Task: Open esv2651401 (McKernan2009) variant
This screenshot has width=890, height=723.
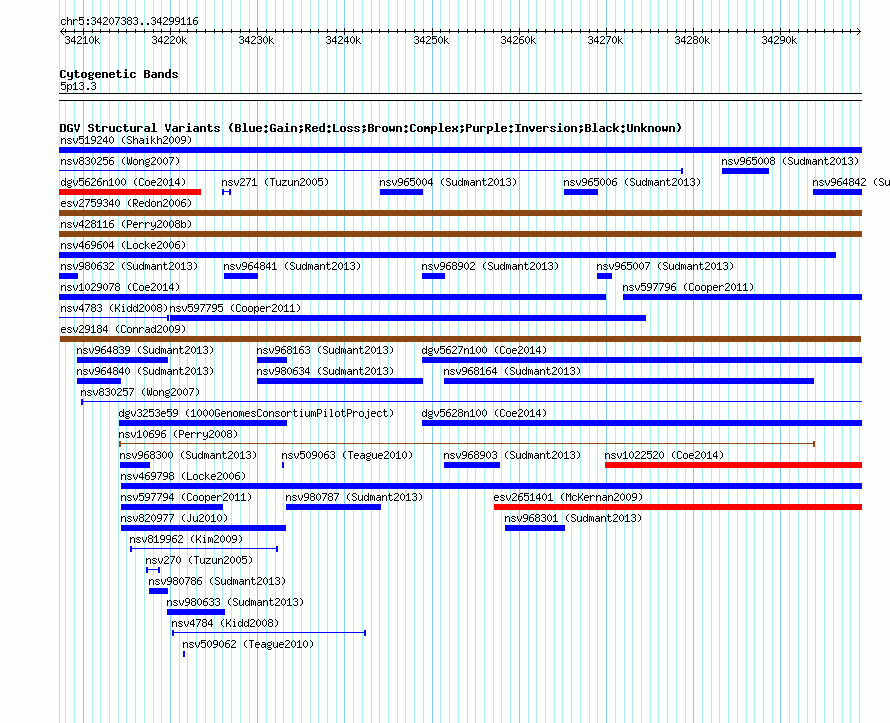Action: click(568, 497)
